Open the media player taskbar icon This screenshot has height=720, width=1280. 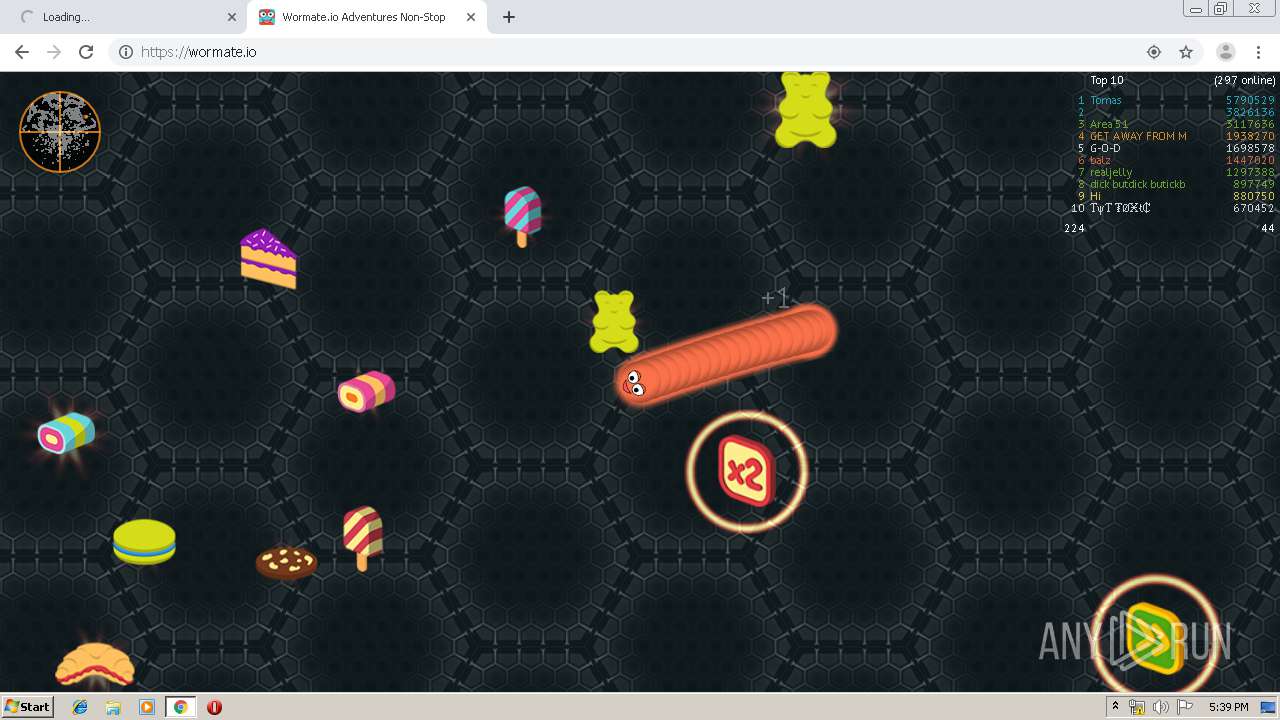coord(147,707)
